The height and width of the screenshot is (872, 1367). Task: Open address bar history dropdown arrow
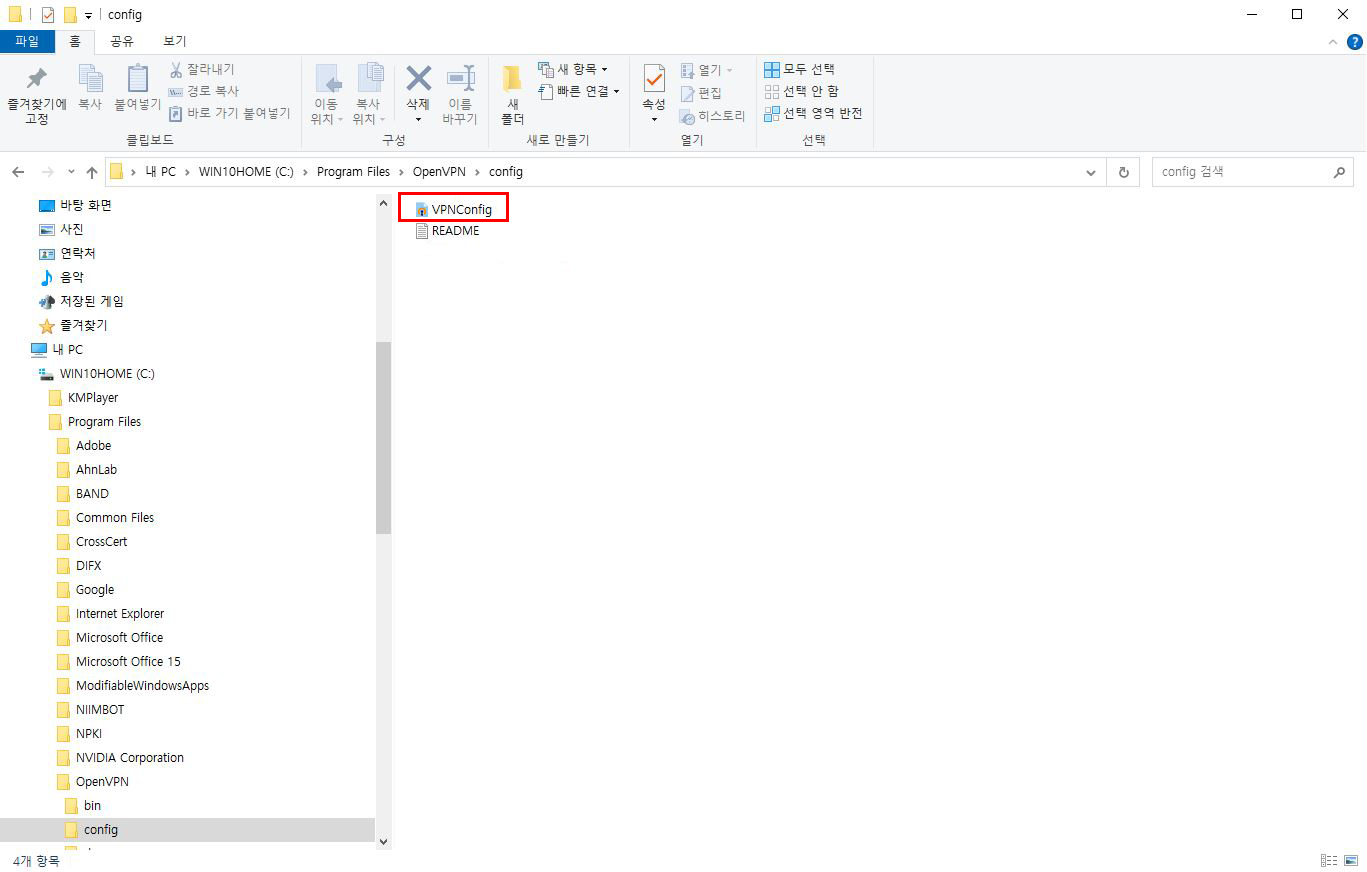pos(1090,172)
